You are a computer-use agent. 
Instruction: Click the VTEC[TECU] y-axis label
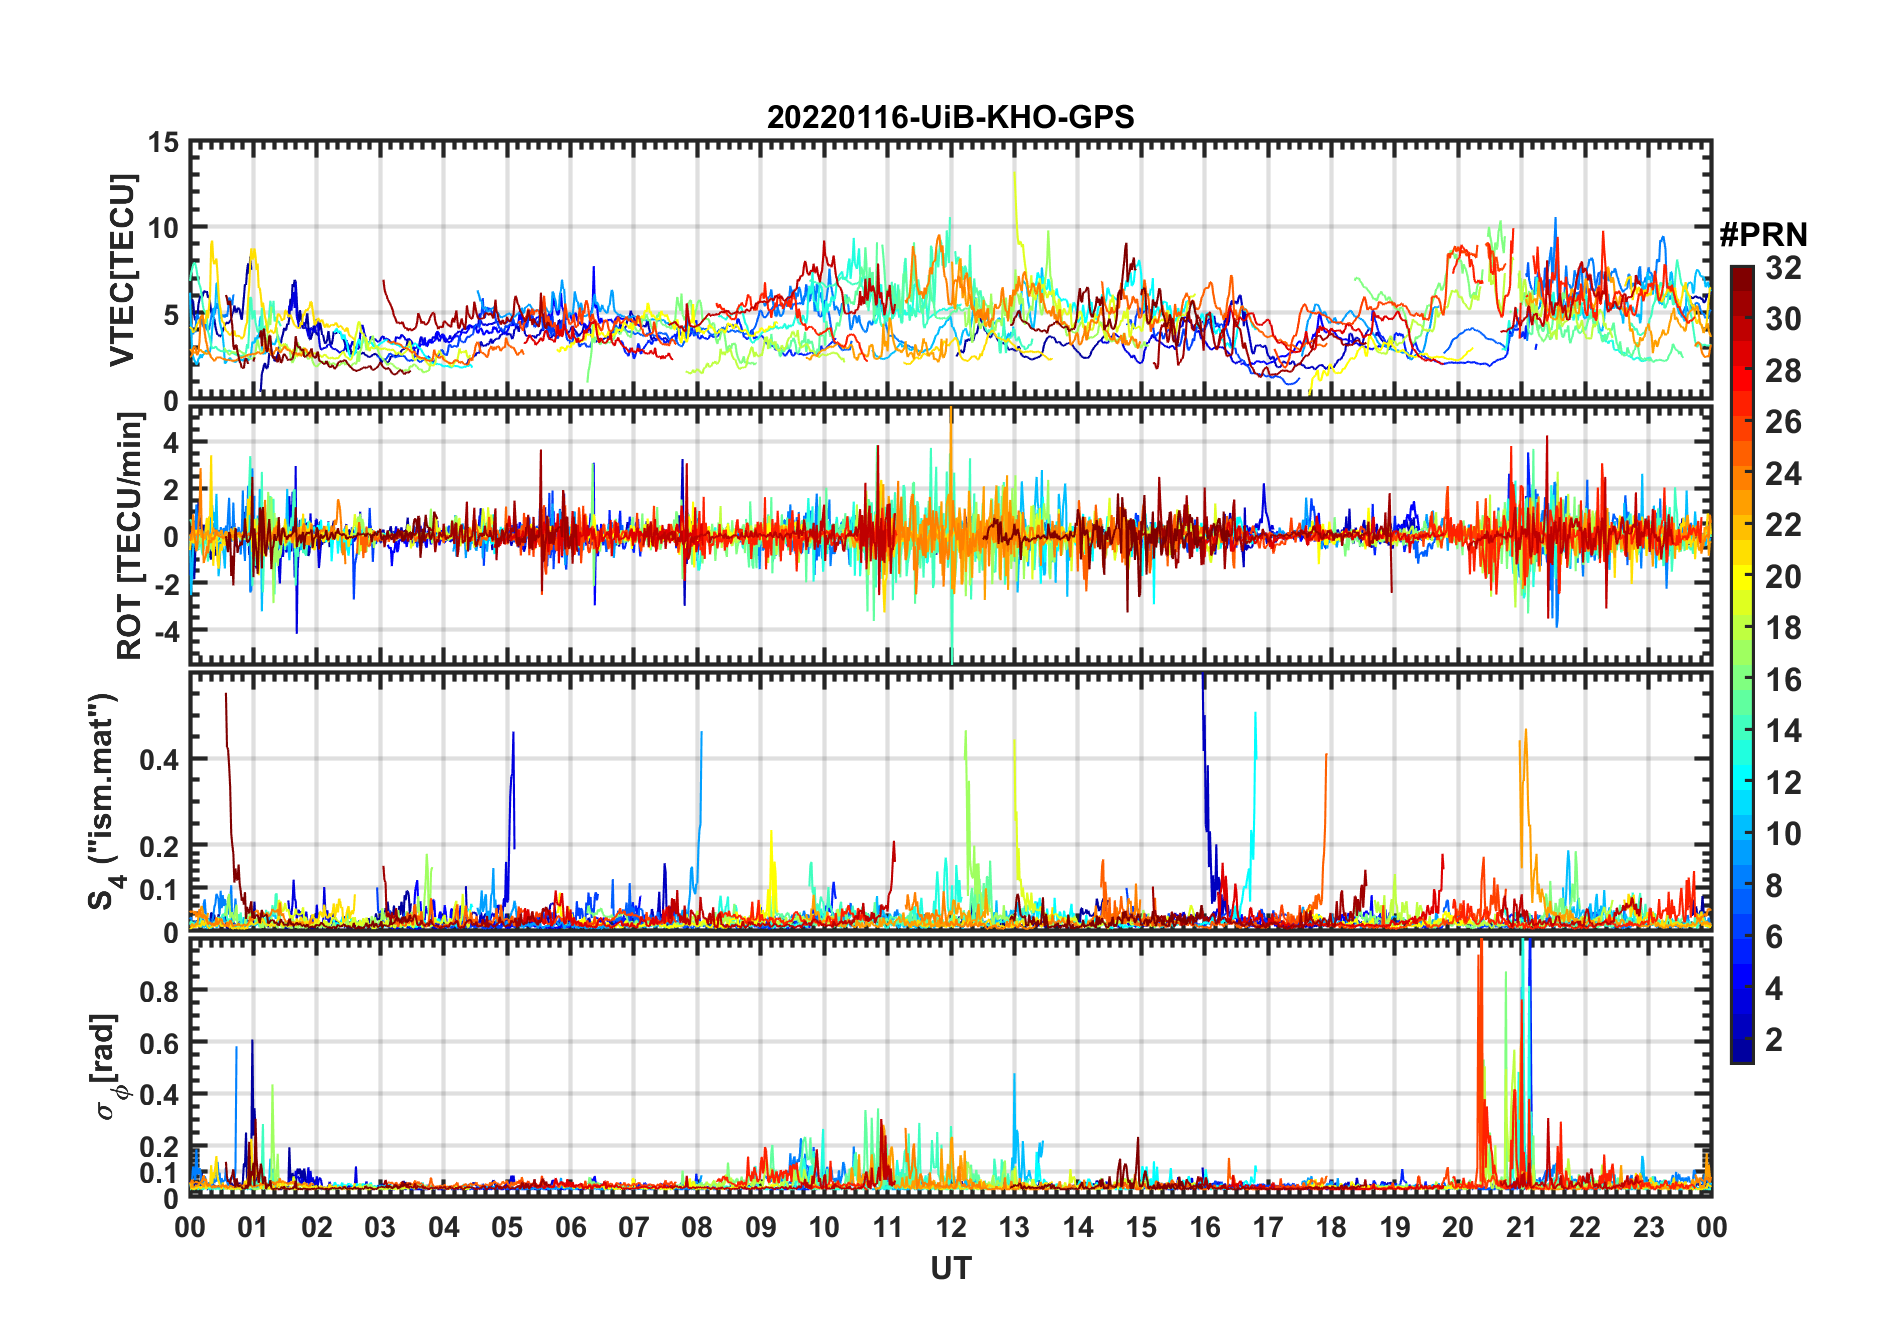pos(122,270)
